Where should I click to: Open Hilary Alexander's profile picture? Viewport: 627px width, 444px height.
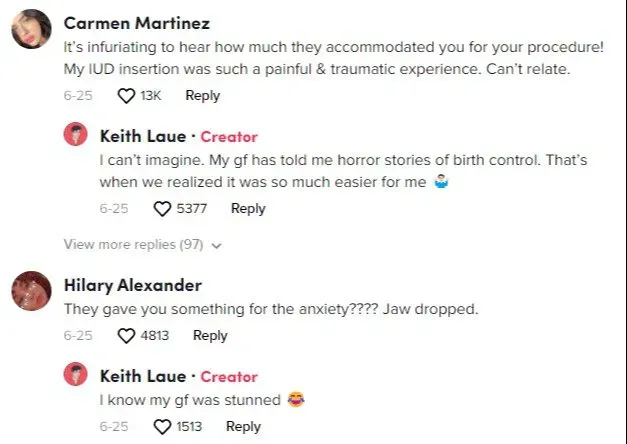[x=32, y=292]
